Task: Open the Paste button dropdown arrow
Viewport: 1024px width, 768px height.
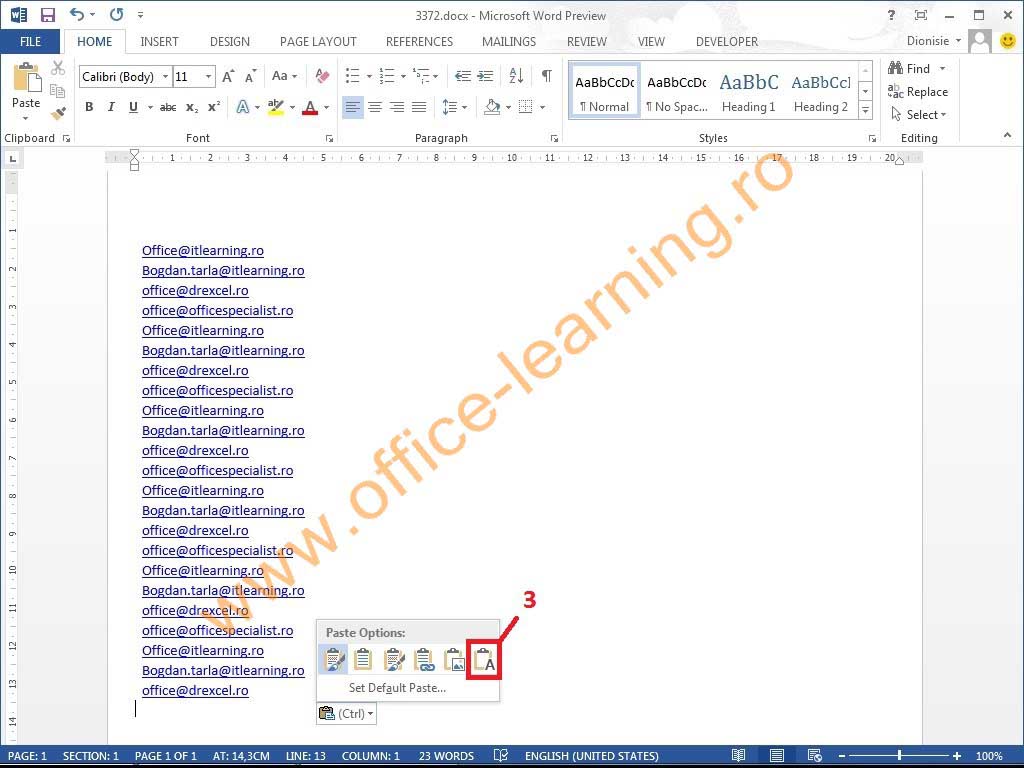Action: click(x=25, y=118)
